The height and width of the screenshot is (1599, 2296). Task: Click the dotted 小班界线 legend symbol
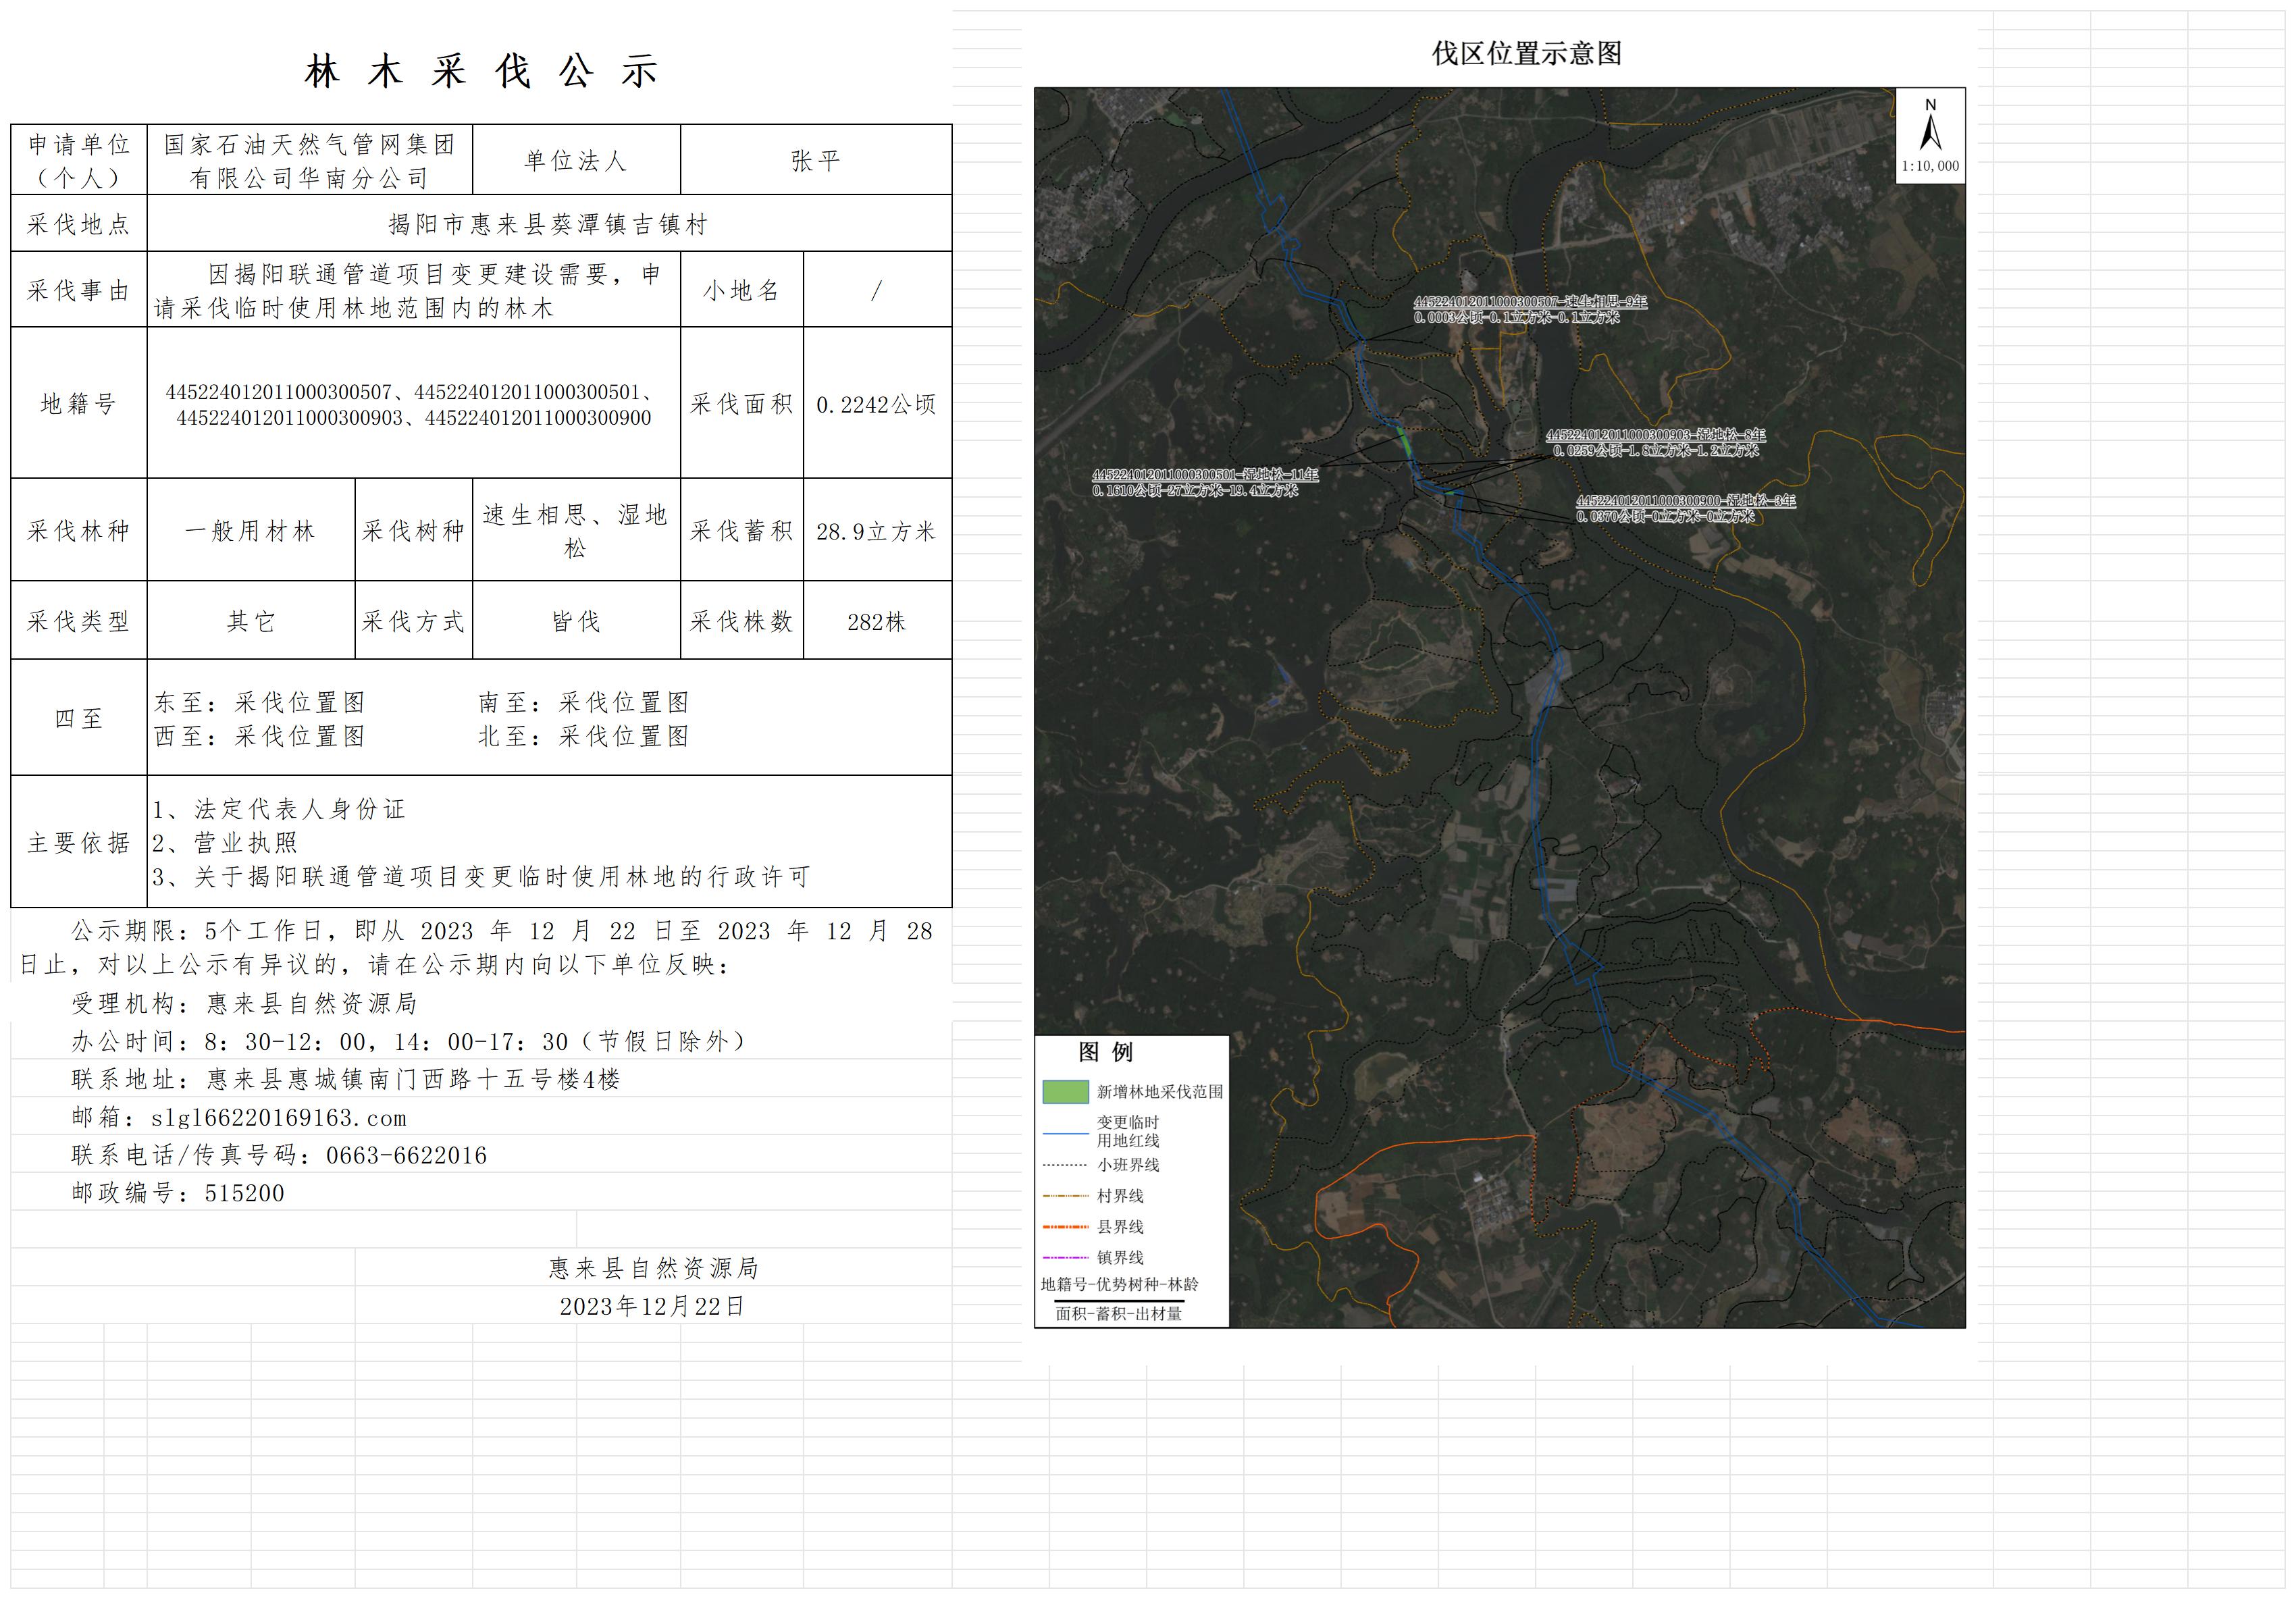(x=1065, y=1165)
